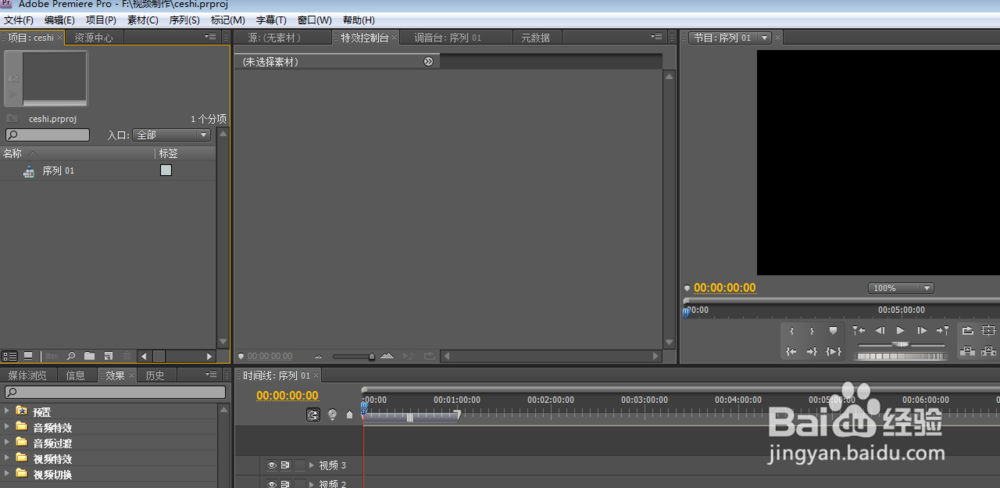The height and width of the screenshot is (488, 1000).
Task: Expand the 预置 presets folder
Action: coord(7,411)
